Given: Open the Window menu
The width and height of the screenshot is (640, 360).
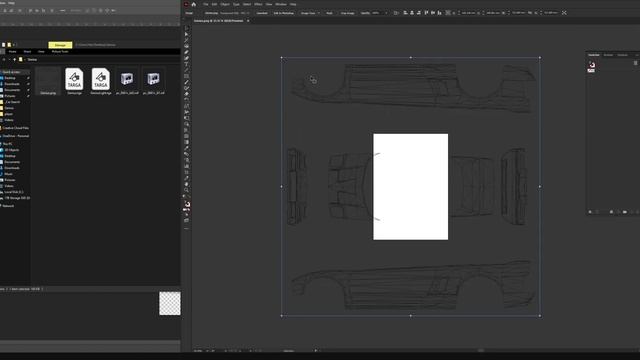Looking at the screenshot, I should point(281,4).
